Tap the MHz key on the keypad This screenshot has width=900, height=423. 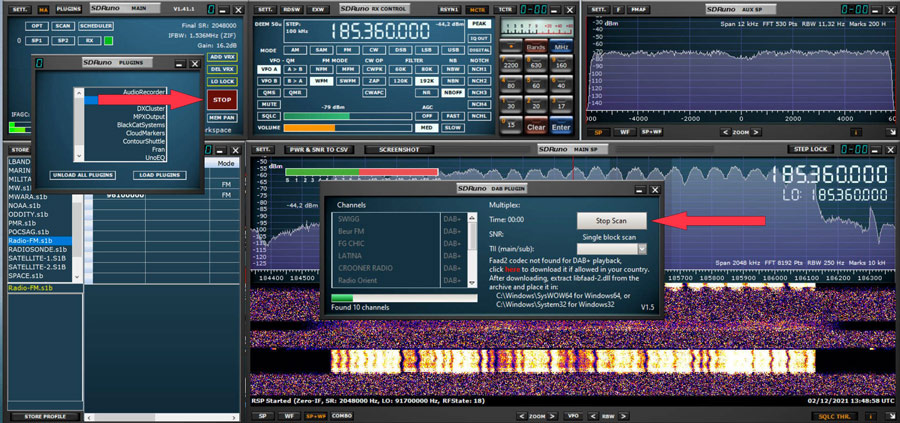click(x=561, y=47)
